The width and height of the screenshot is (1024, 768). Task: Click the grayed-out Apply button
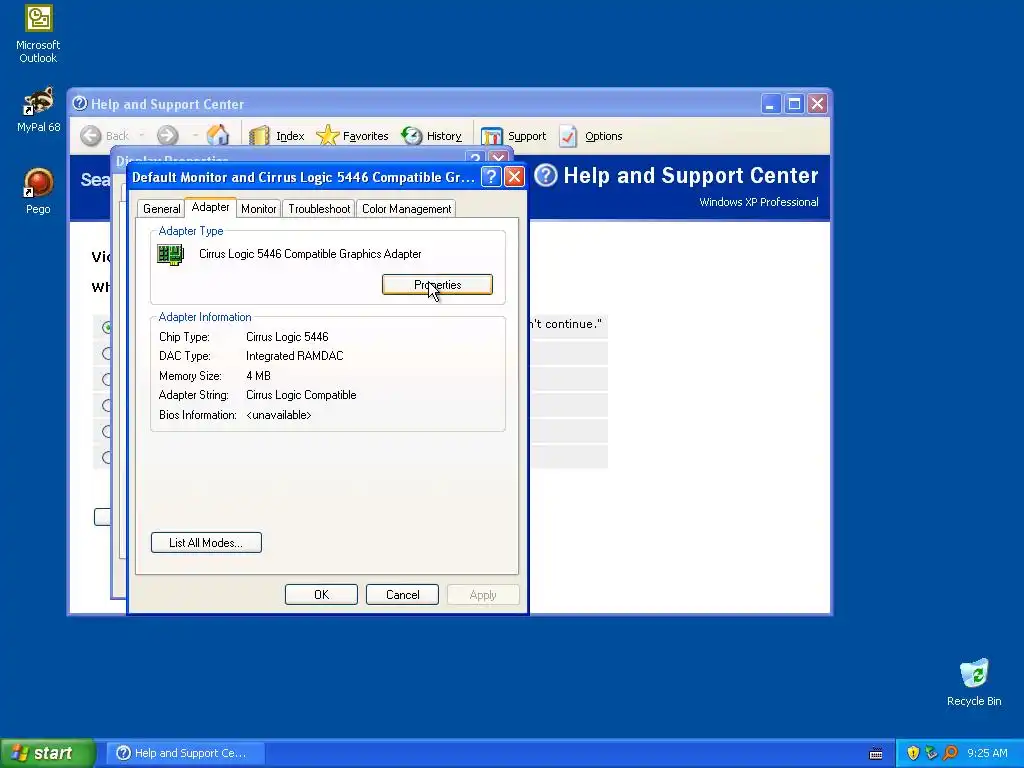click(x=483, y=595)
